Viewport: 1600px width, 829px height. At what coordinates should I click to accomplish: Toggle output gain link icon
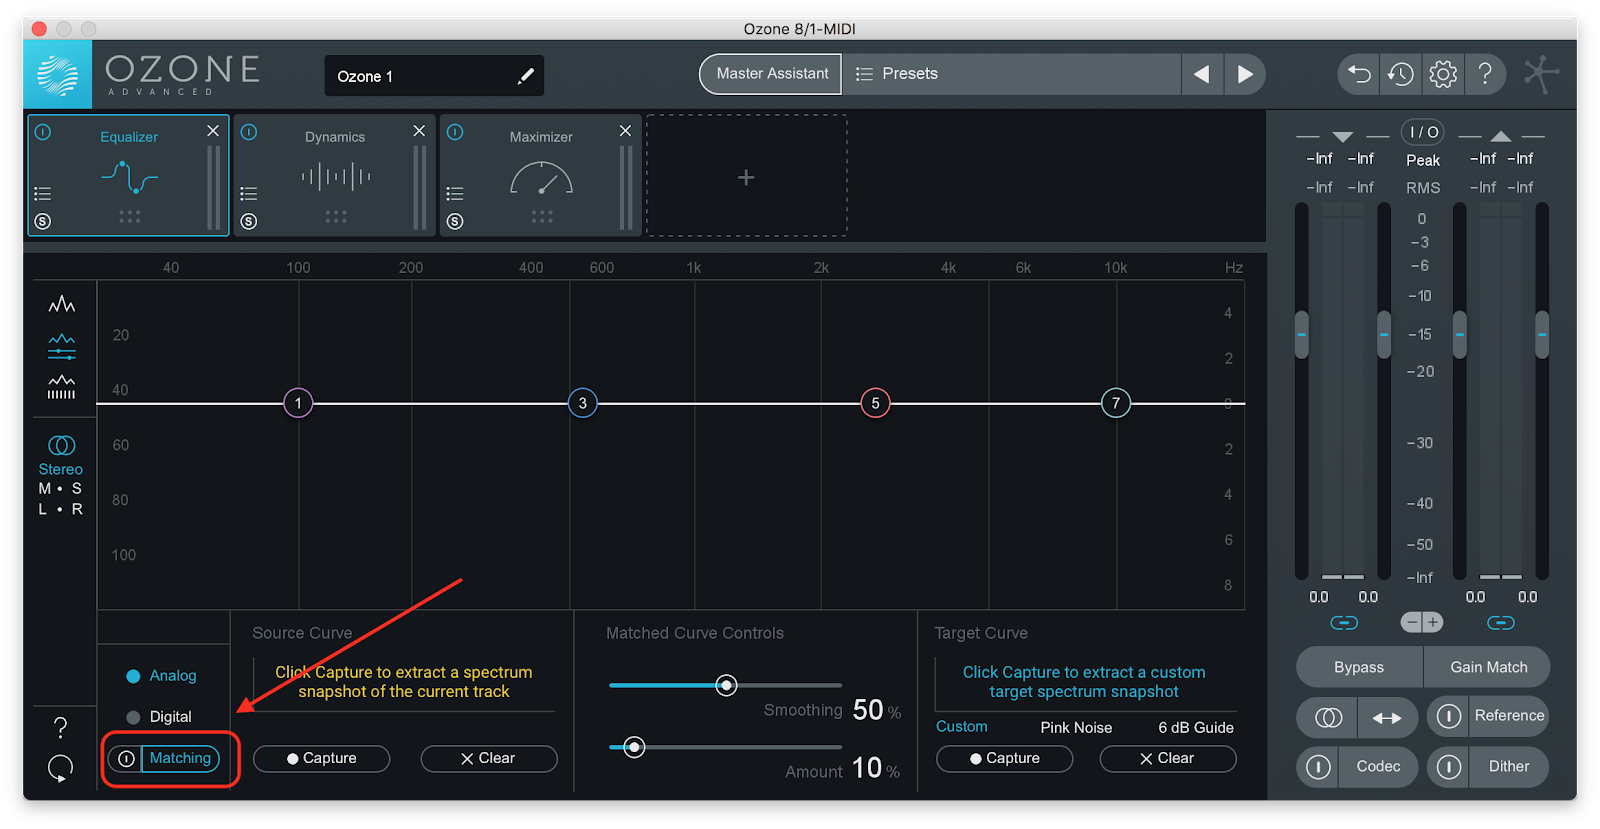[1500, 623]
